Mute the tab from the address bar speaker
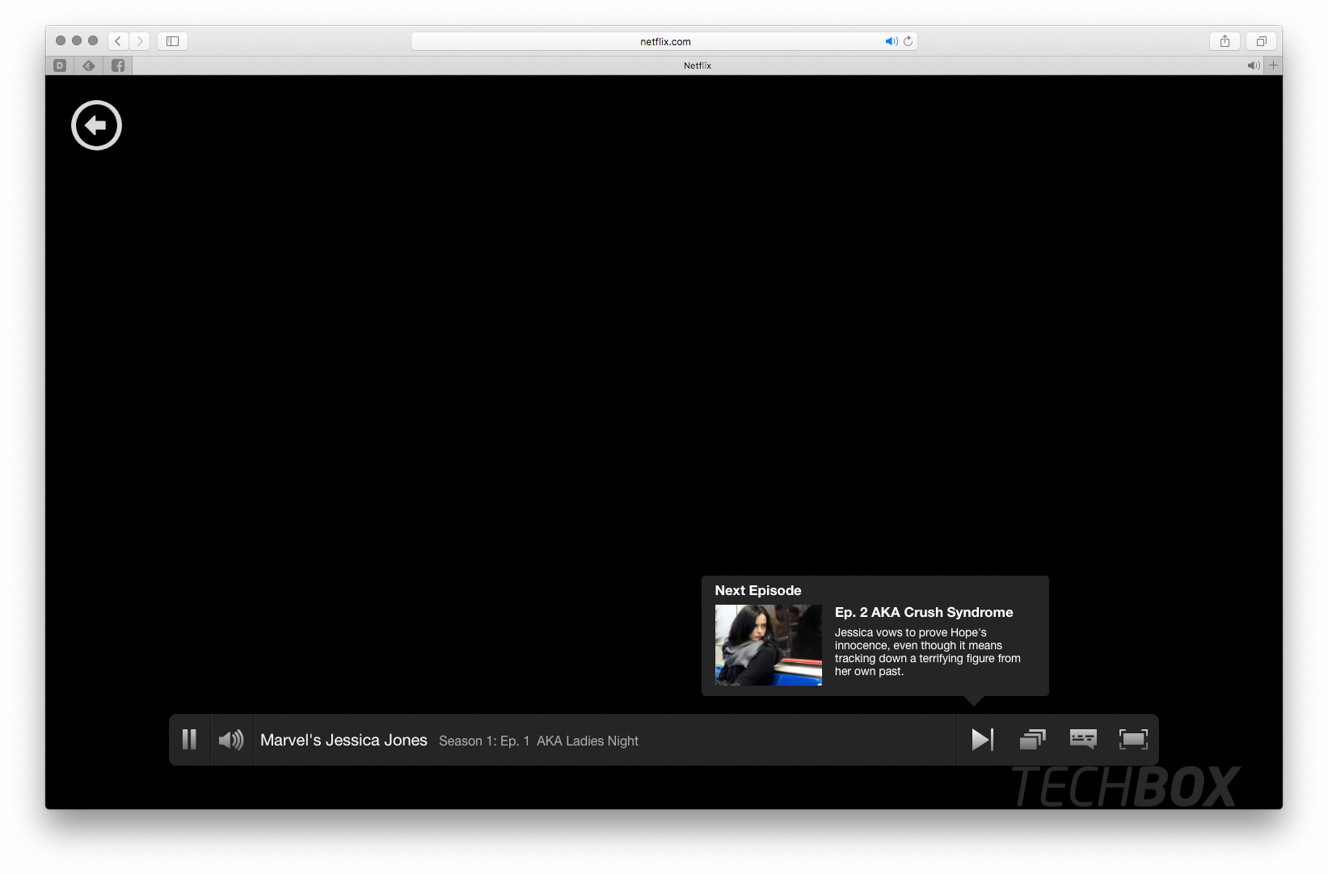Screen dimensions: 1328x874 pyautogui.click(x=891, y=41)
